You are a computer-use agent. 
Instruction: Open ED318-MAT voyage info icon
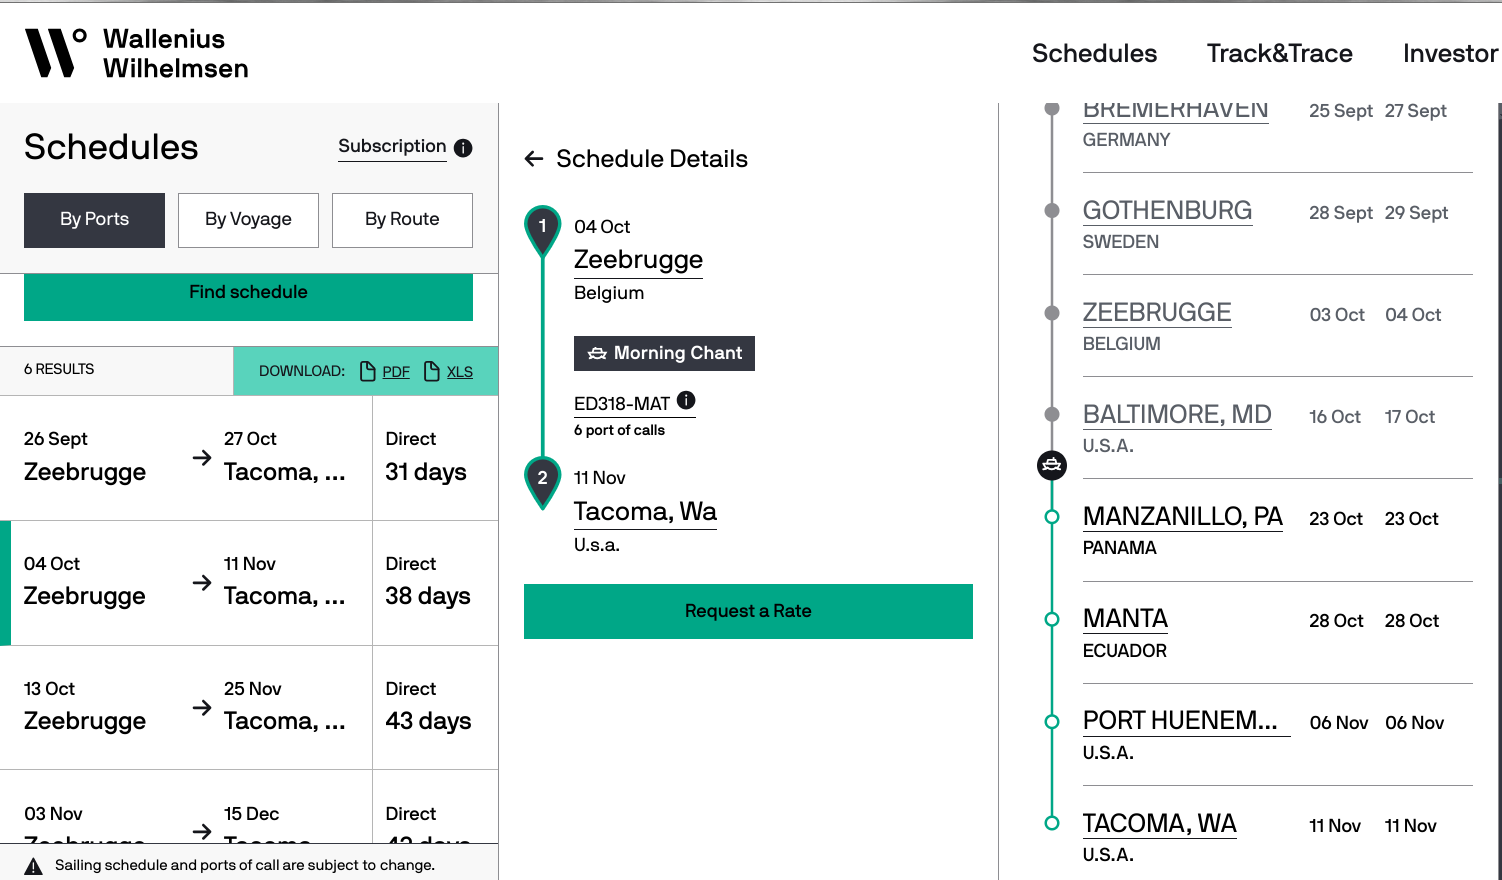[x=686, y=400]
